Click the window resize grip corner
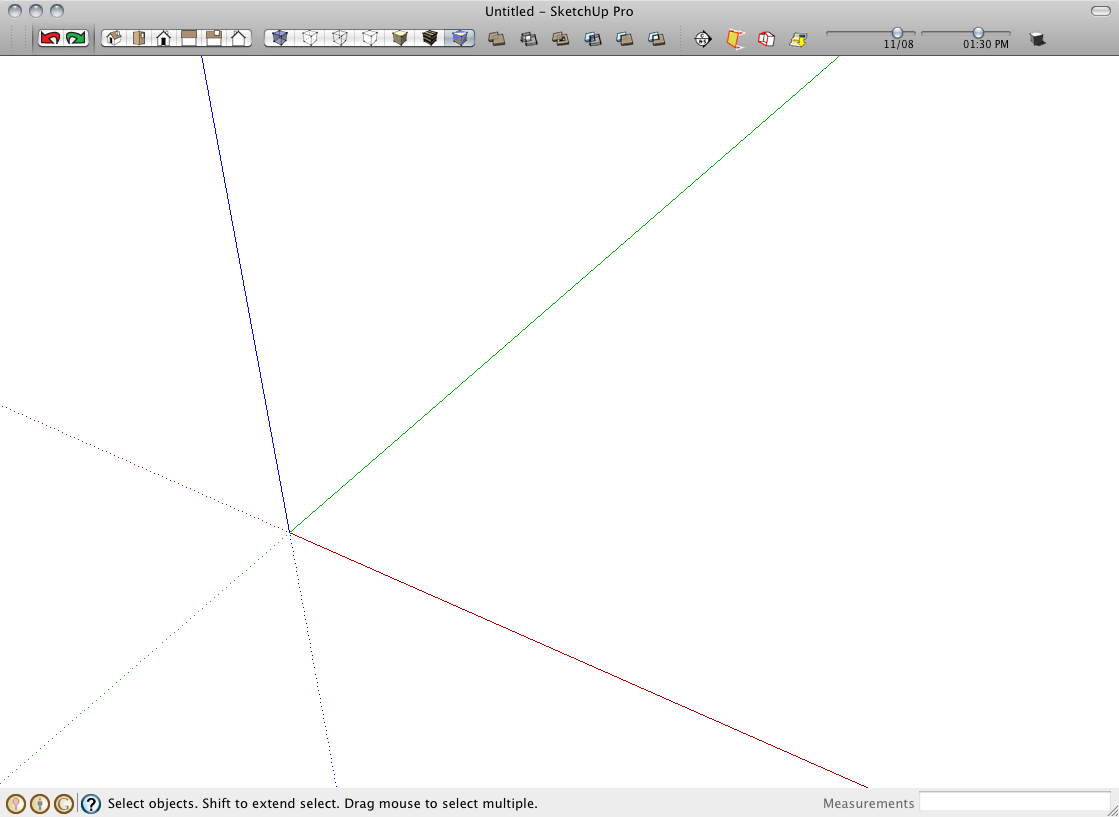 click(x=1112, y=810)
